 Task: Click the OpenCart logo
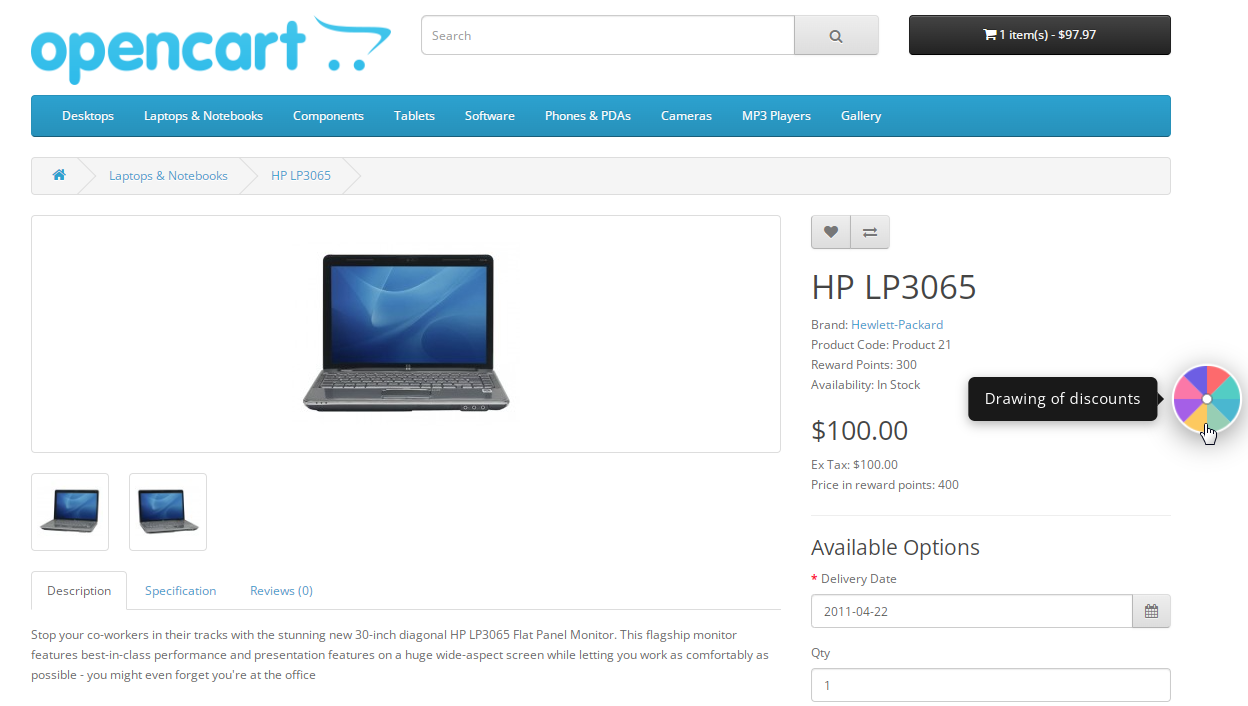pyautogui.click(x=211, y=50)
